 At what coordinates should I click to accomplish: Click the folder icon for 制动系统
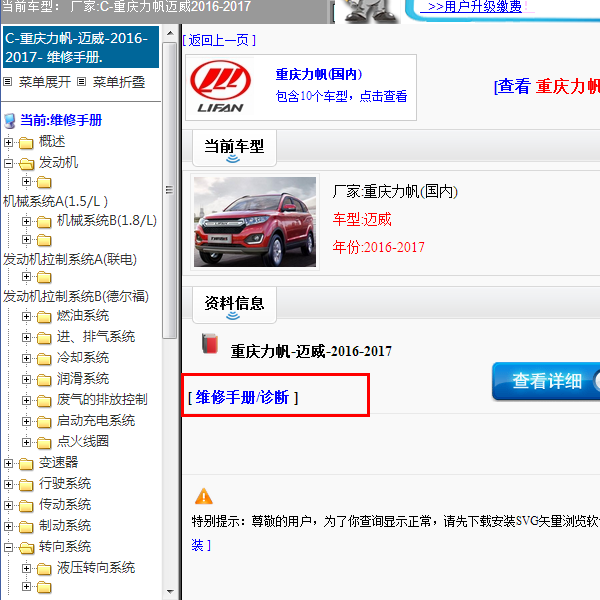click(x=26, y=527)
